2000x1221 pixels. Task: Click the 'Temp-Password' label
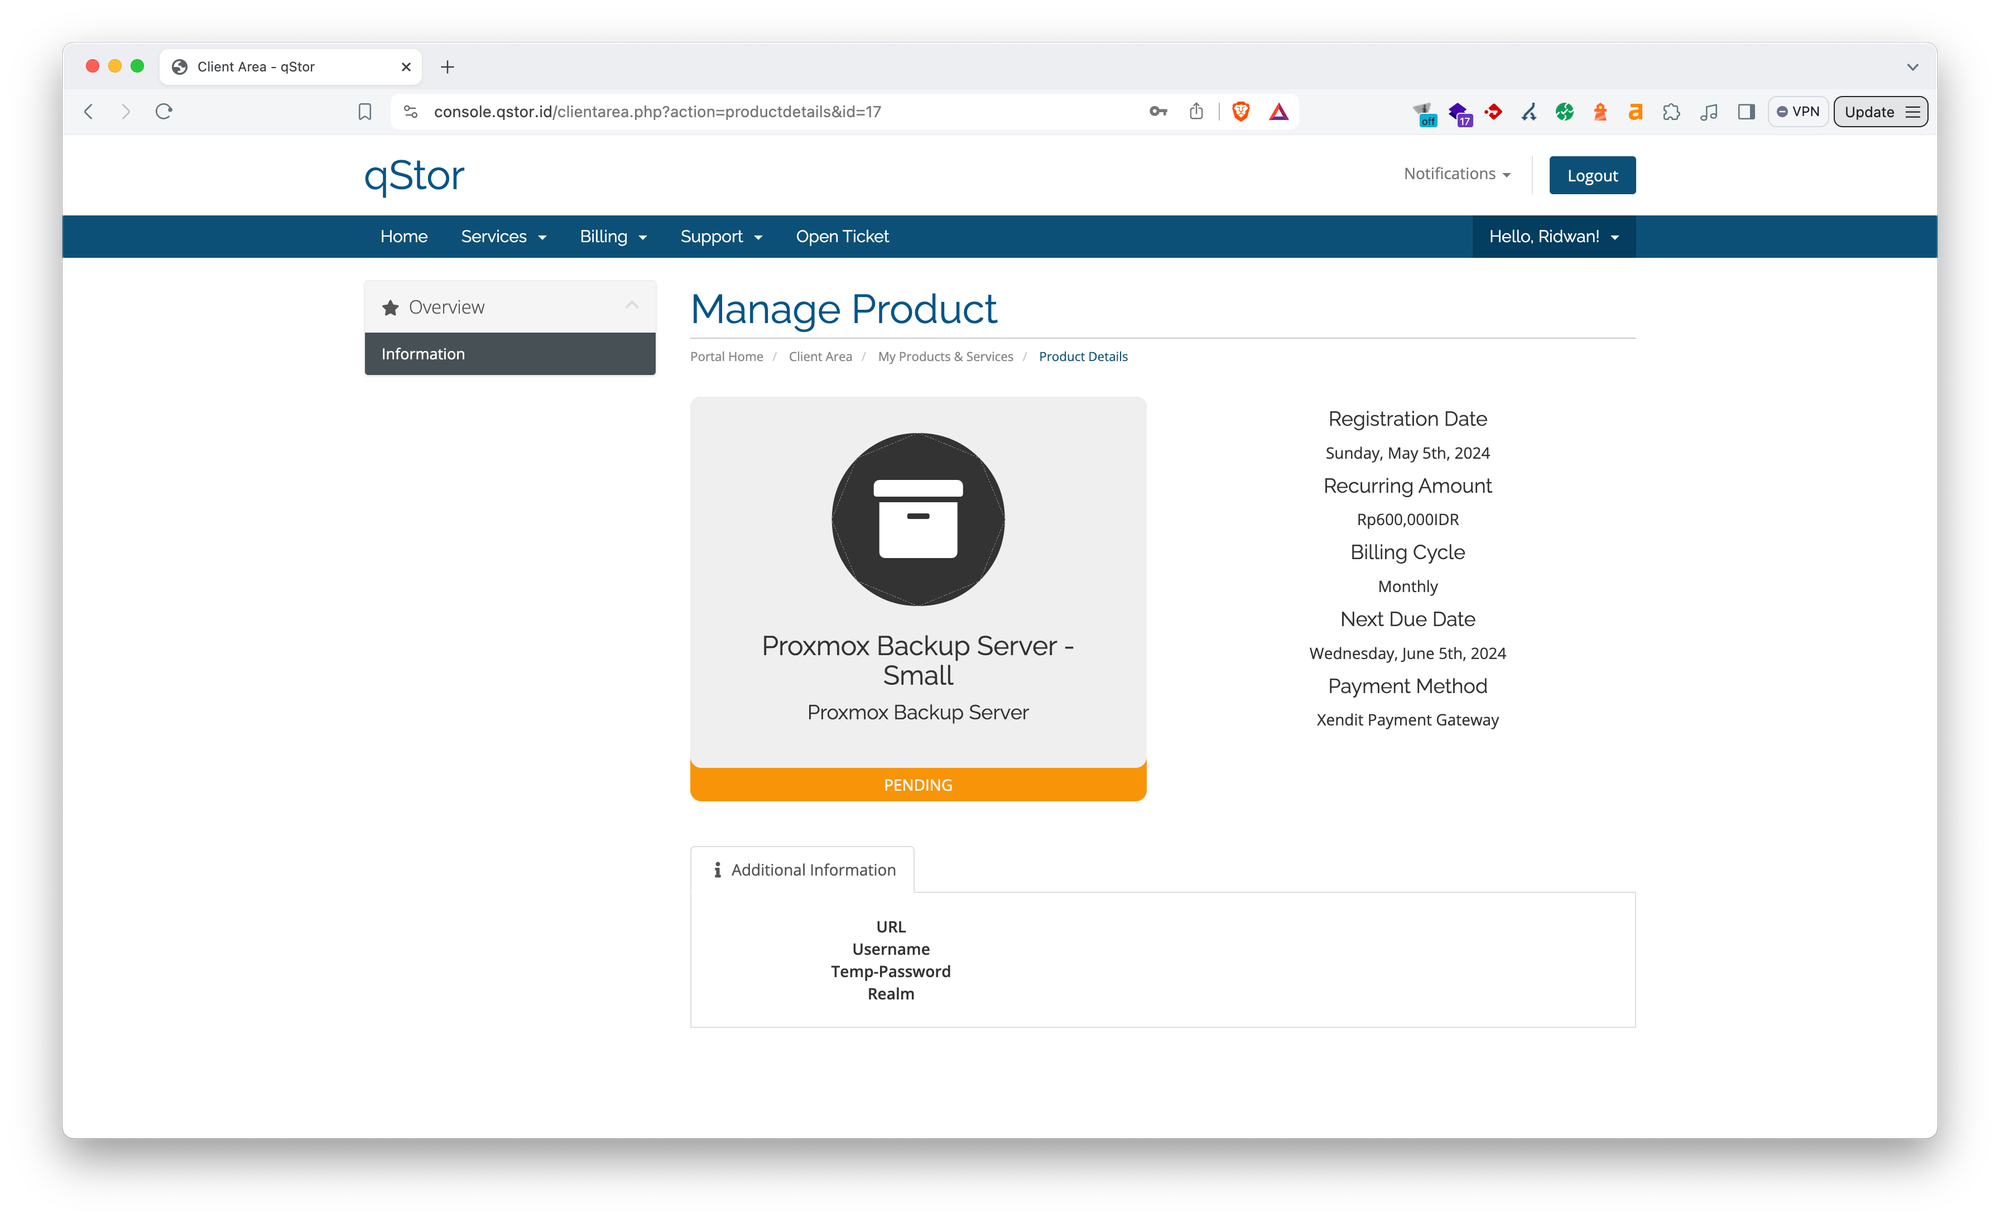click(891, 972)
